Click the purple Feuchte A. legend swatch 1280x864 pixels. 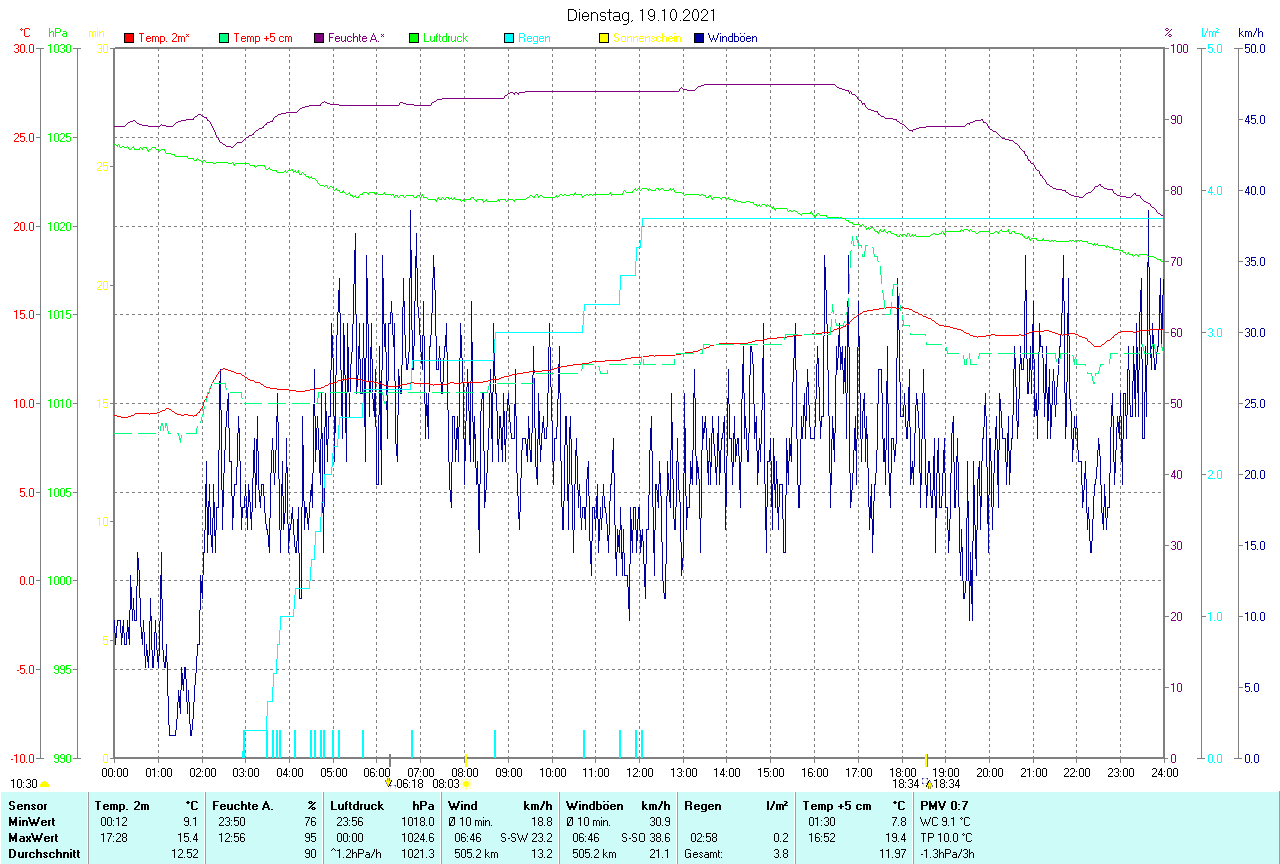click(x=319, y=38)
